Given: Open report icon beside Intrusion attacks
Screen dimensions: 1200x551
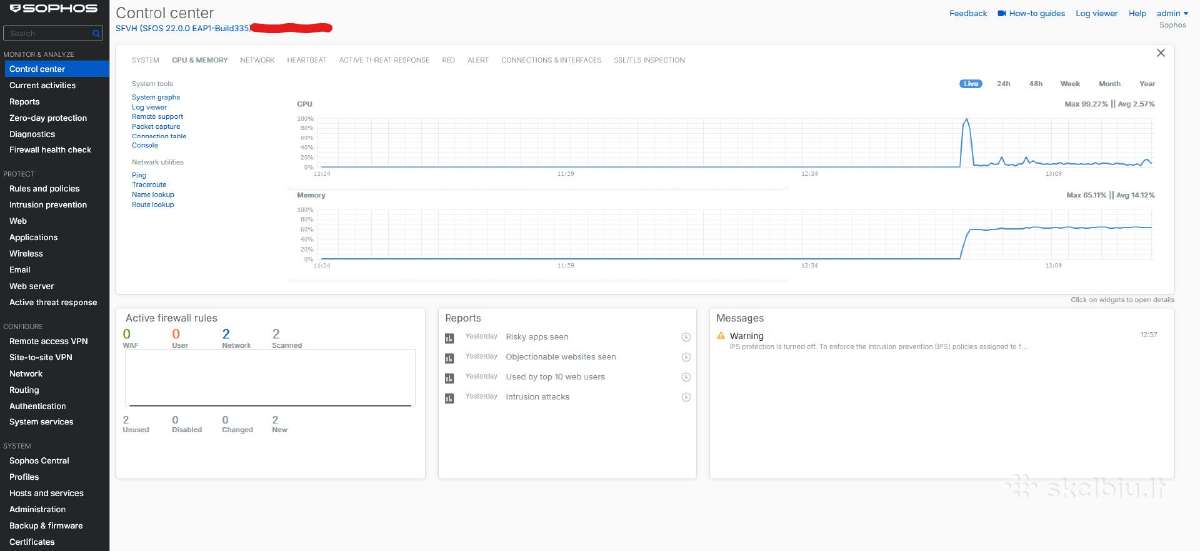Looking at the screenshot, I should 450,397.
